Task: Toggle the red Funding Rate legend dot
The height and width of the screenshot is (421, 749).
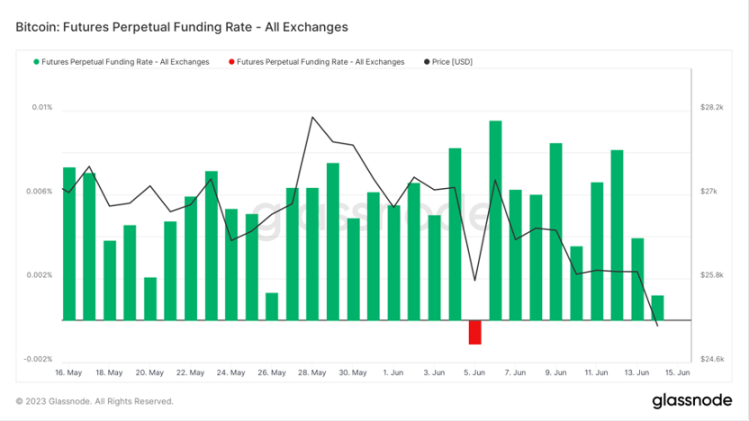Action: coord(232,62)
